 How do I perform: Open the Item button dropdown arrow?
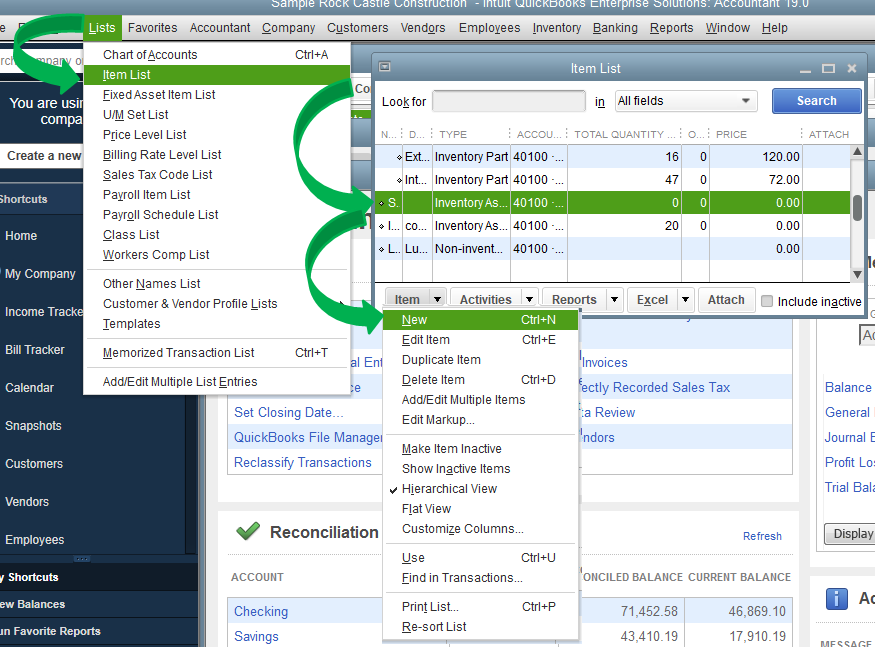438,300
